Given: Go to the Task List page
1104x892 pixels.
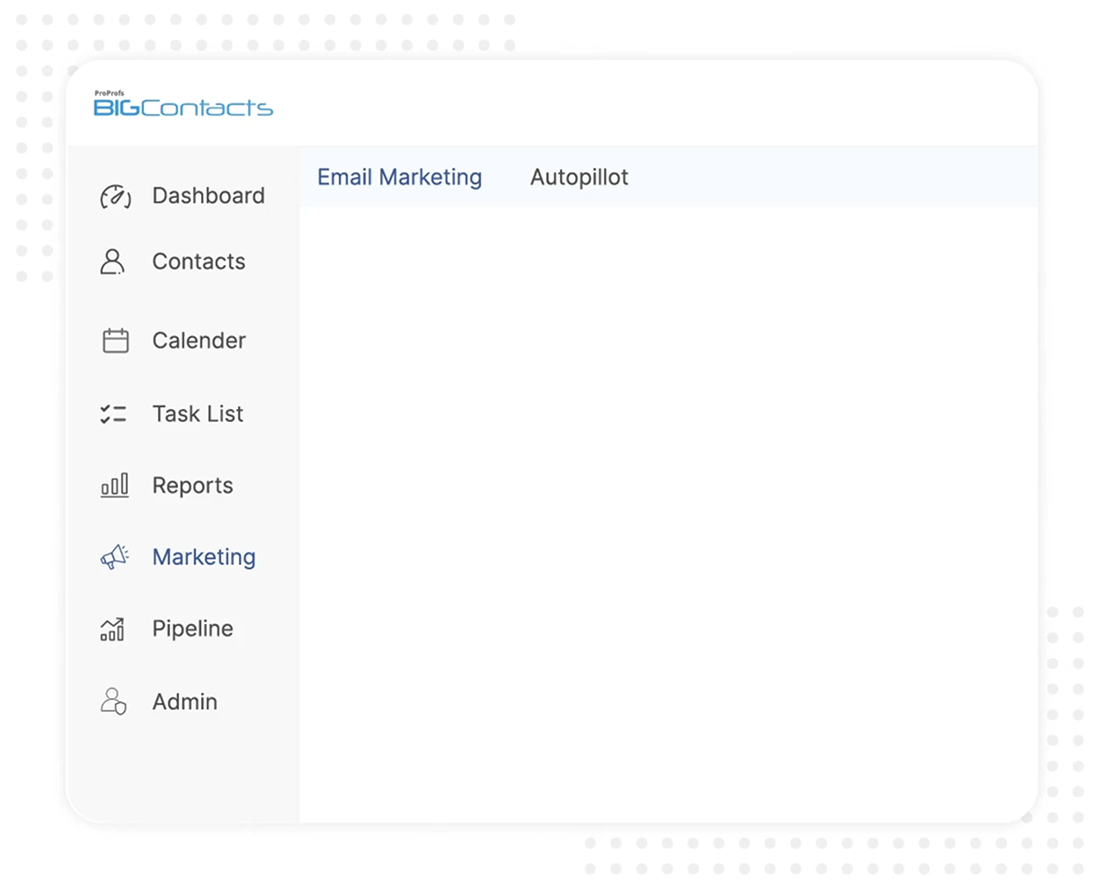Looking at the screenshot, I should point(197,413).
